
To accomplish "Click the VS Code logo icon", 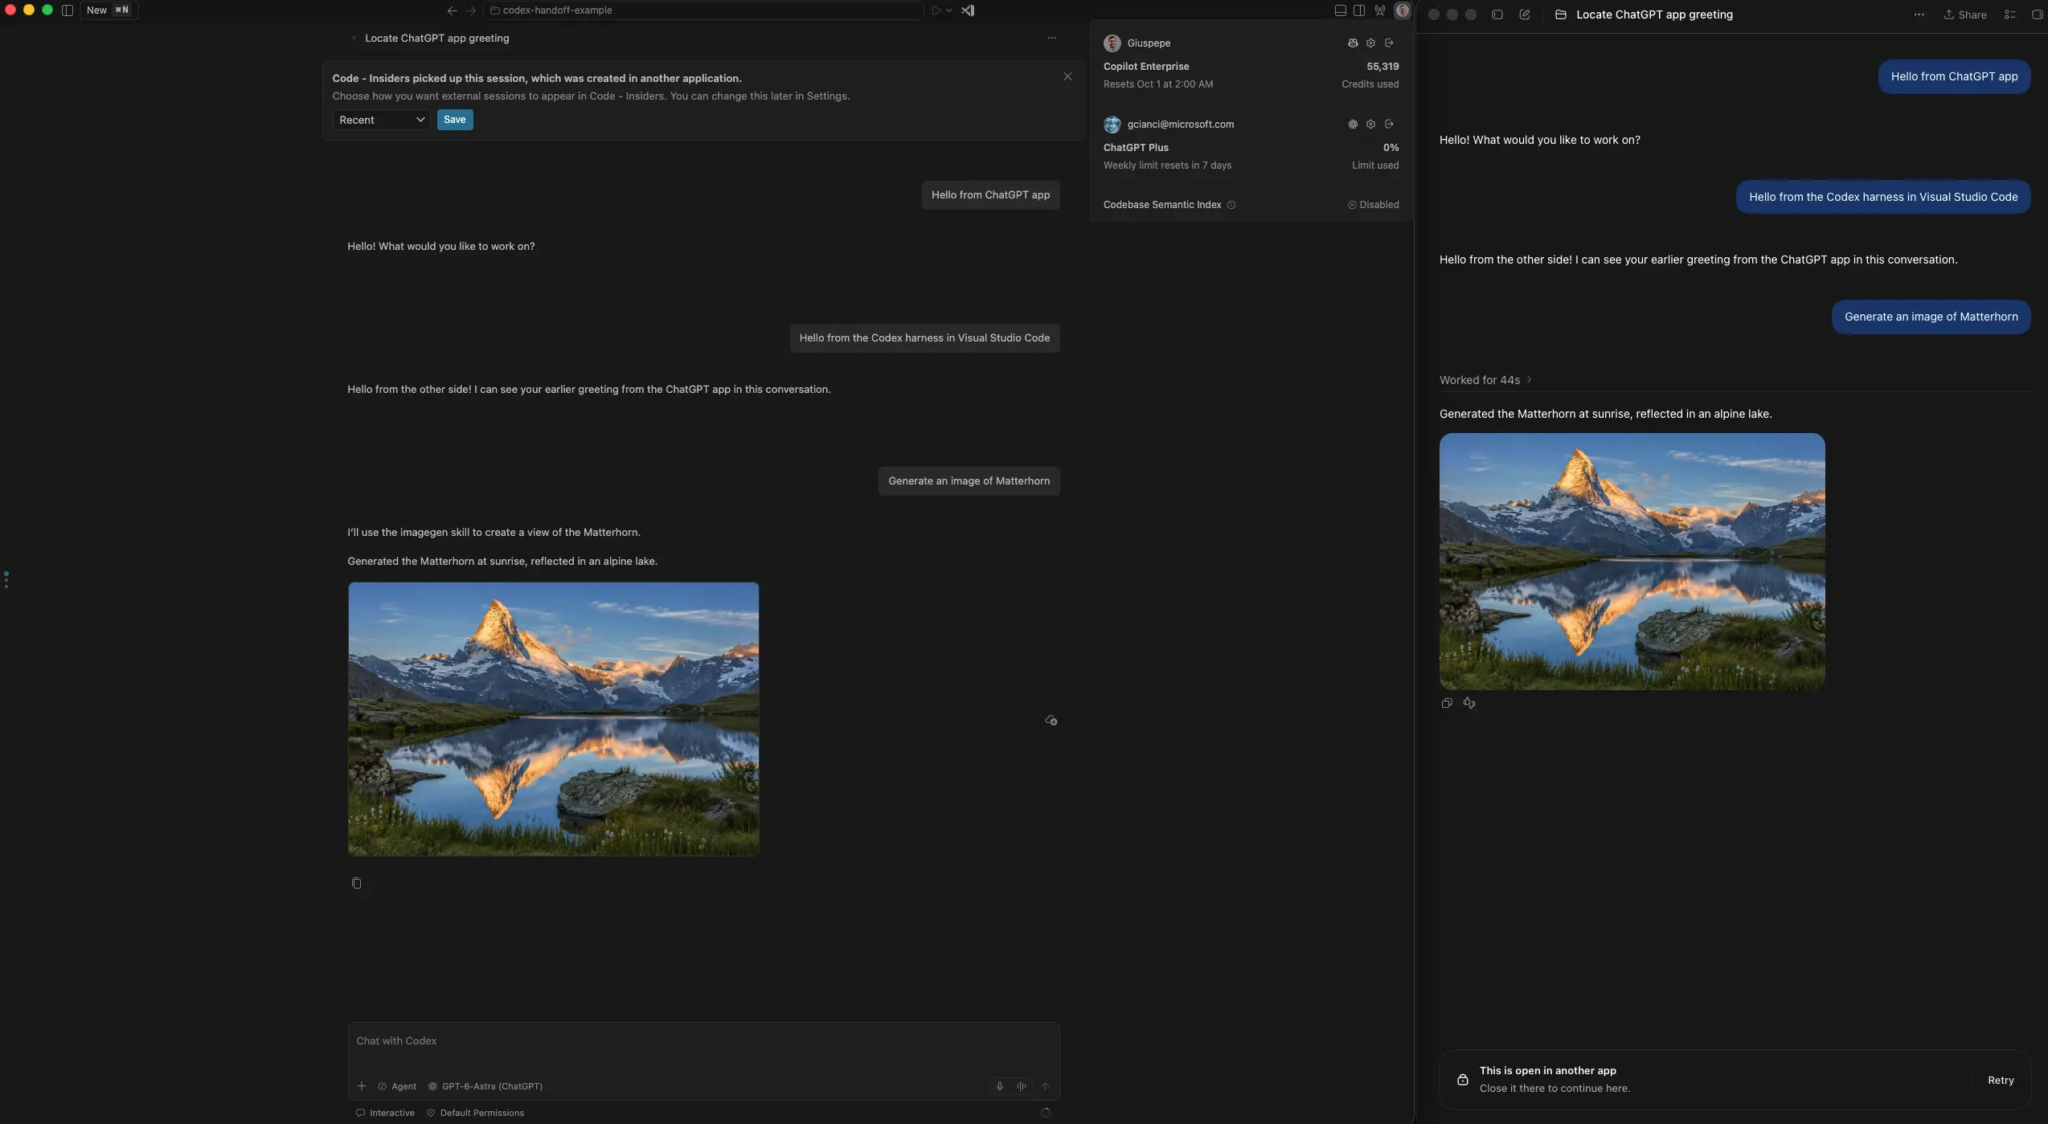I will pos(968,10).
